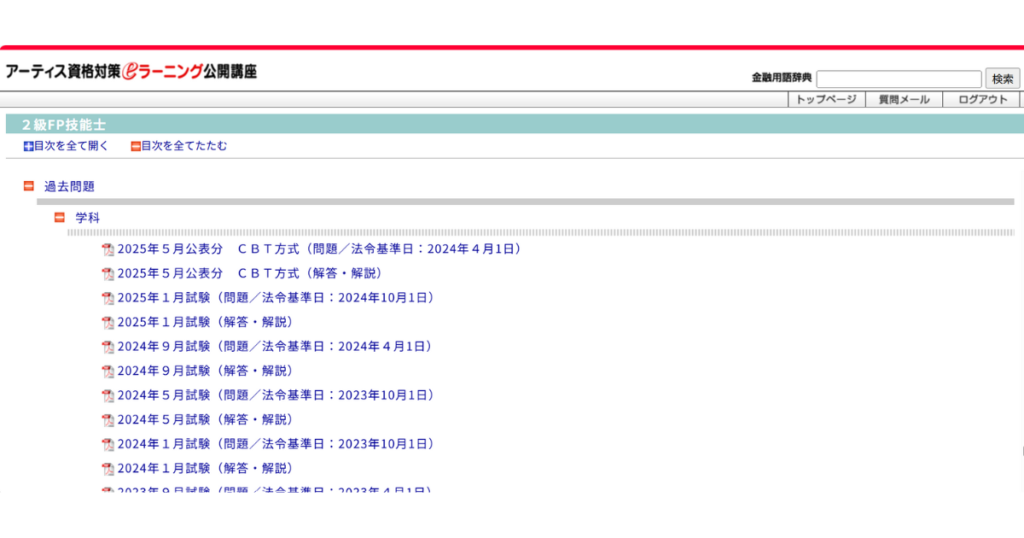The width and height of the screenshot is (1024, 538).
Task: Collapse the 過去問題 section
Action: pyautogui.click(x=29, y=186)
